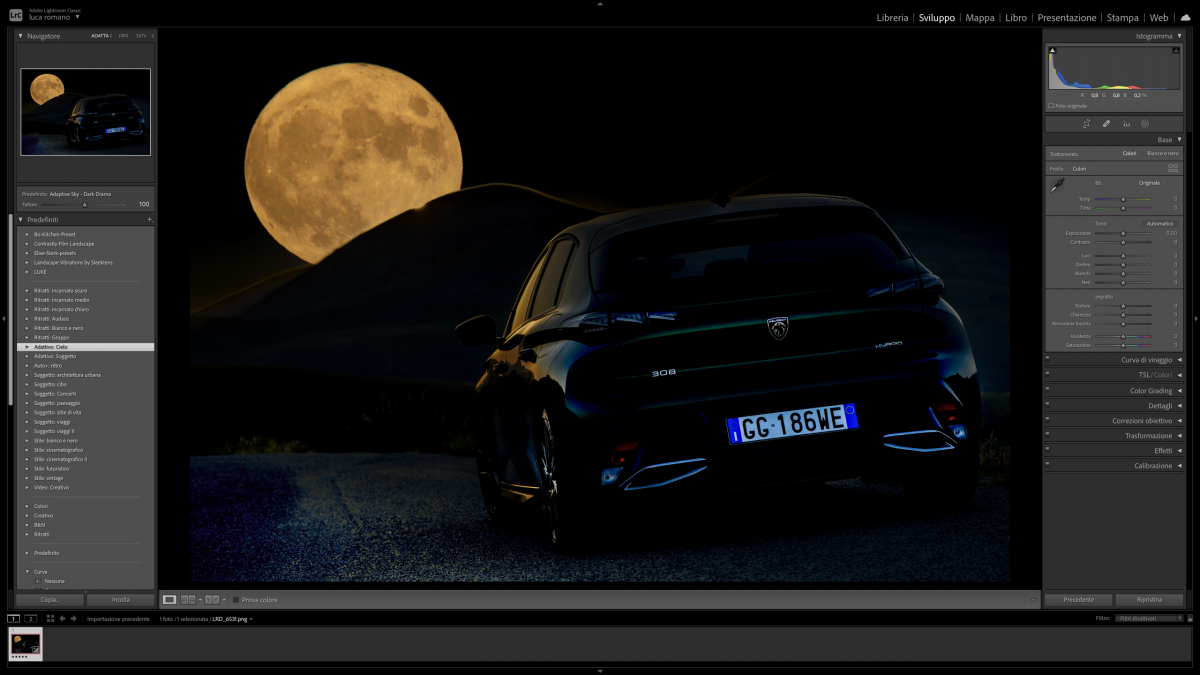
Task: Click the Navigatore preview thumbnail
Action: tap(86, 112)
